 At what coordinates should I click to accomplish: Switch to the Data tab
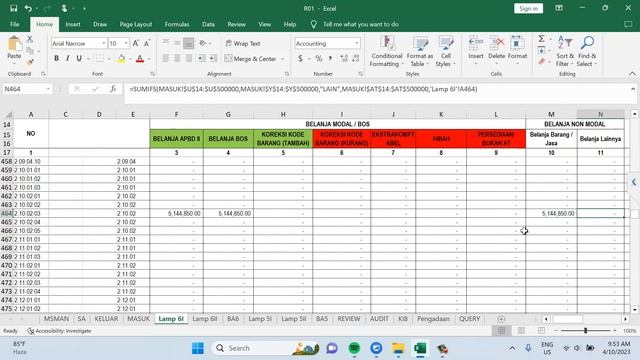pos(208,24)
